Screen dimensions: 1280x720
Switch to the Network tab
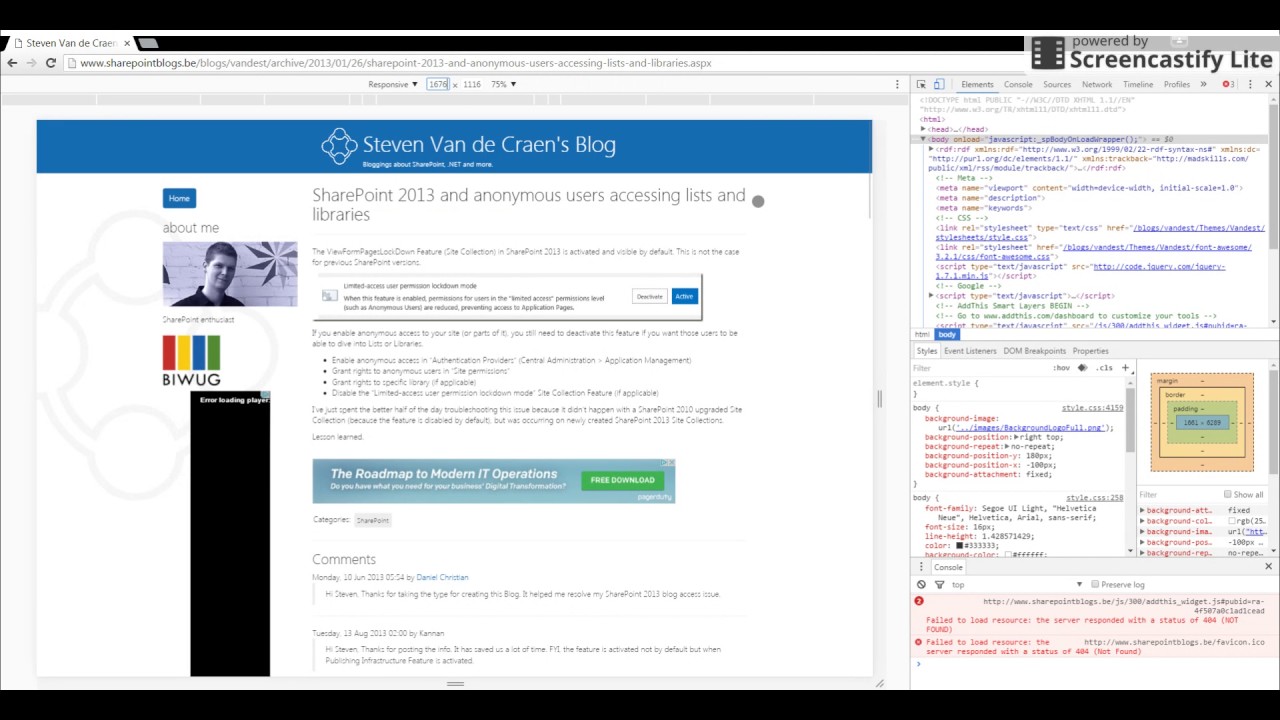[x=1097, y=85]
